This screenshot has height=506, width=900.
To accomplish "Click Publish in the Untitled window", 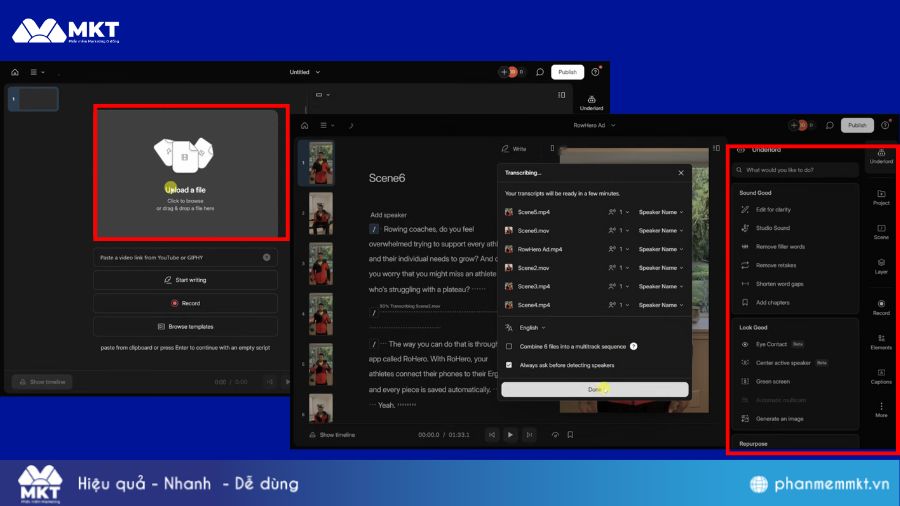I will [x=567, y=72].
